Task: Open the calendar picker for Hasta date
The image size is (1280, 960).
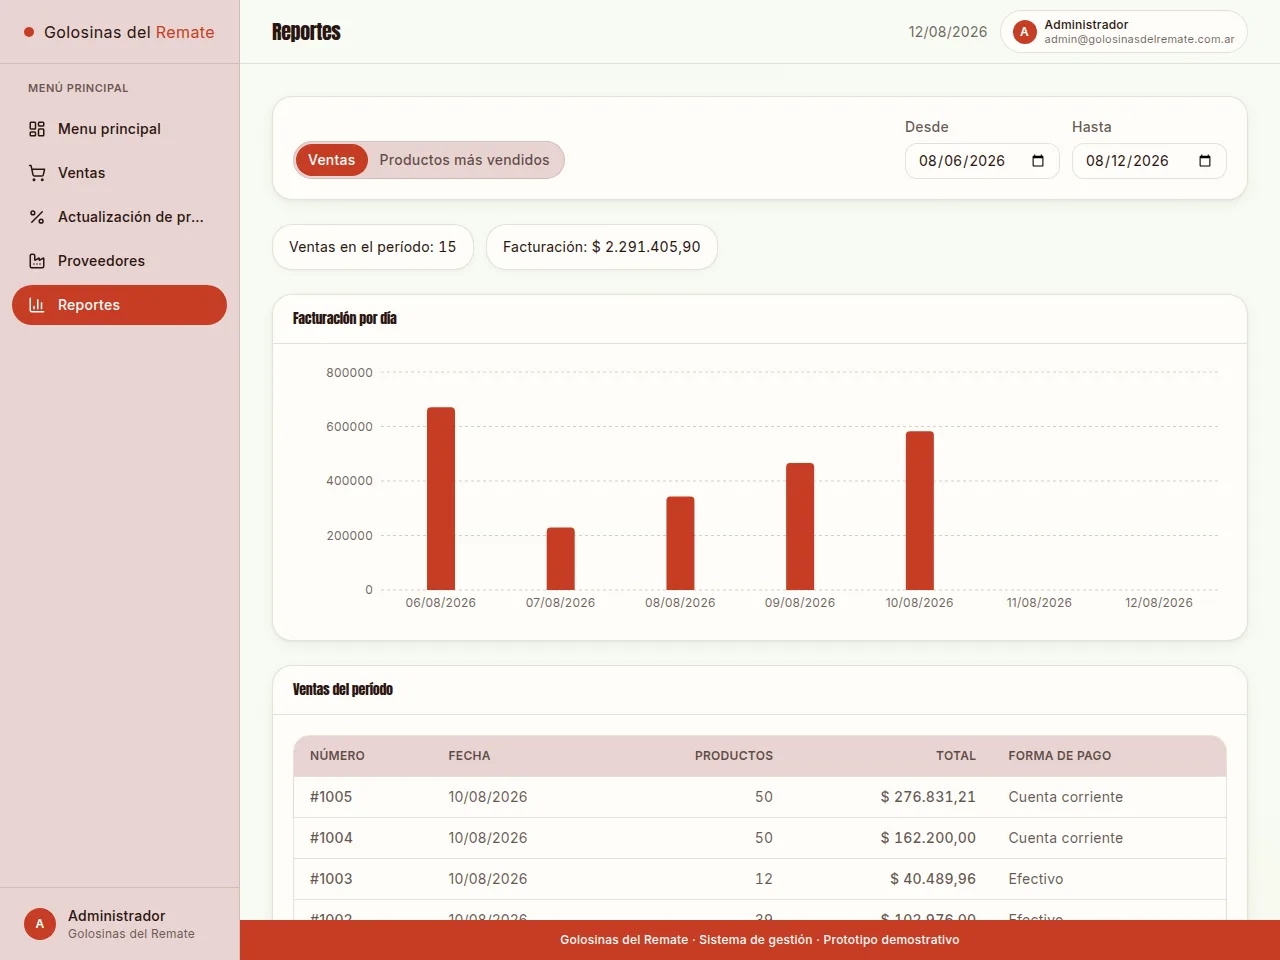Action: coord(1205,161)
